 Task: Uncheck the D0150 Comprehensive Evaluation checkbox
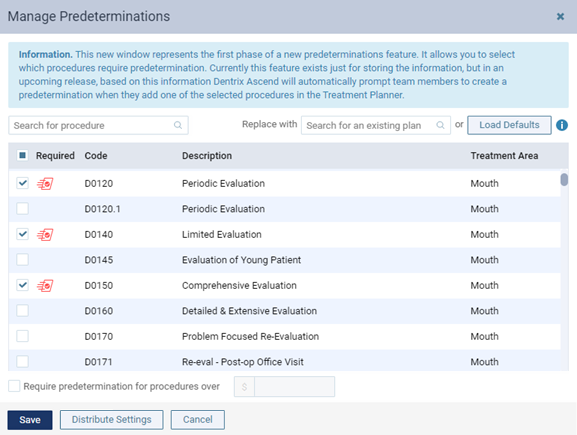point(22,285)
